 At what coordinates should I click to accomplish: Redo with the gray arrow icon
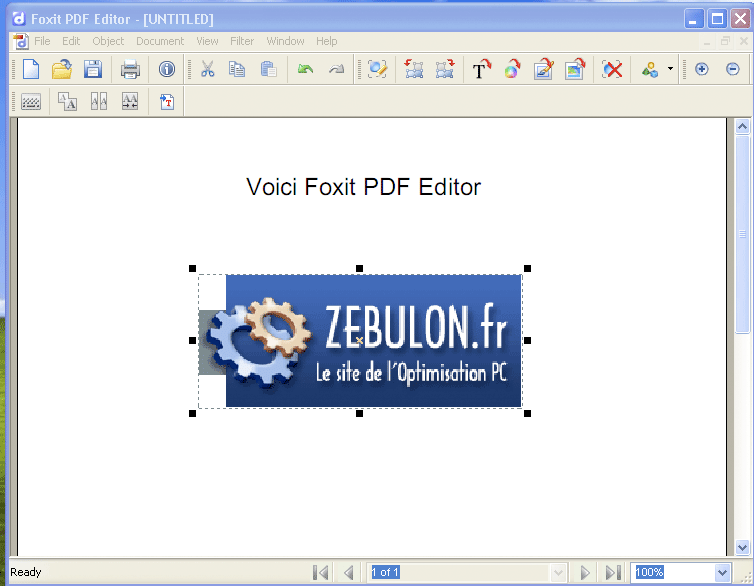(x=337, y=69)
